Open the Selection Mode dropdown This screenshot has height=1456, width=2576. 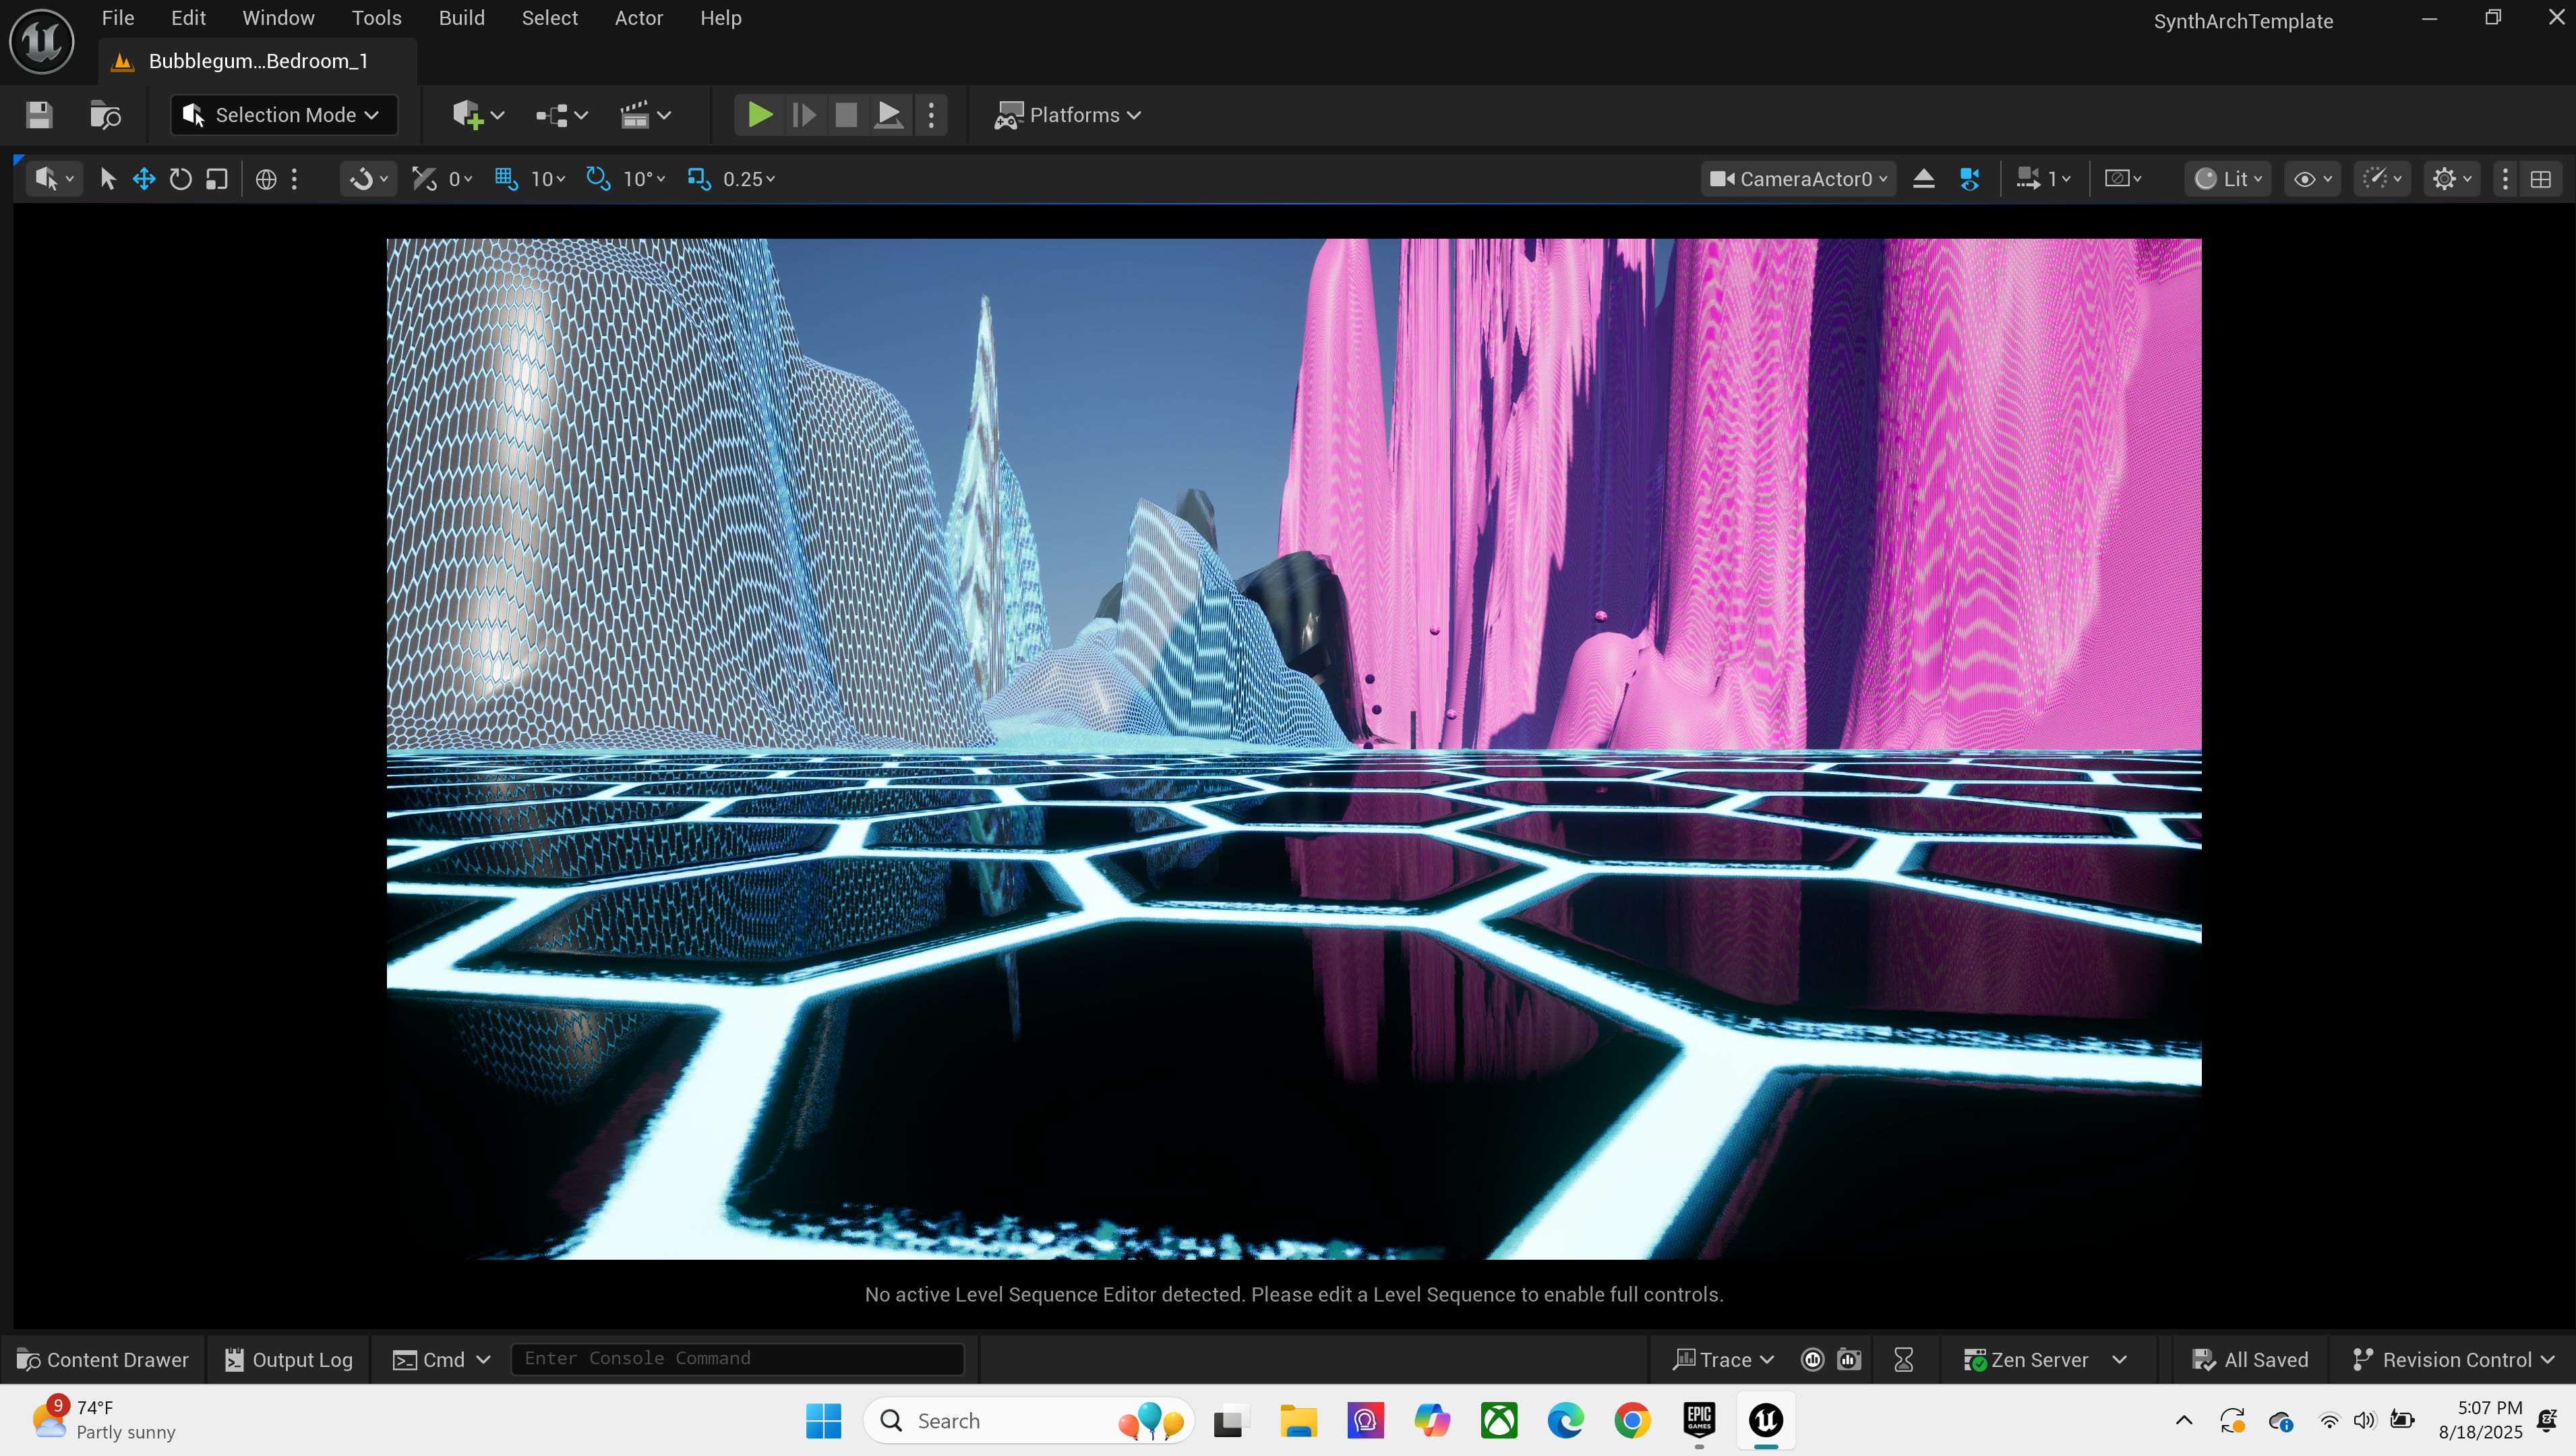coord(284,115)
